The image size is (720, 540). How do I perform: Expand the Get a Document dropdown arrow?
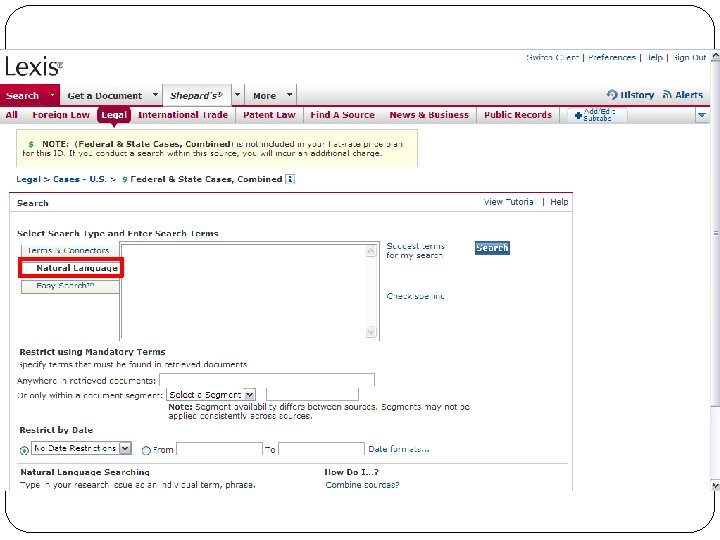coord(155,95)
